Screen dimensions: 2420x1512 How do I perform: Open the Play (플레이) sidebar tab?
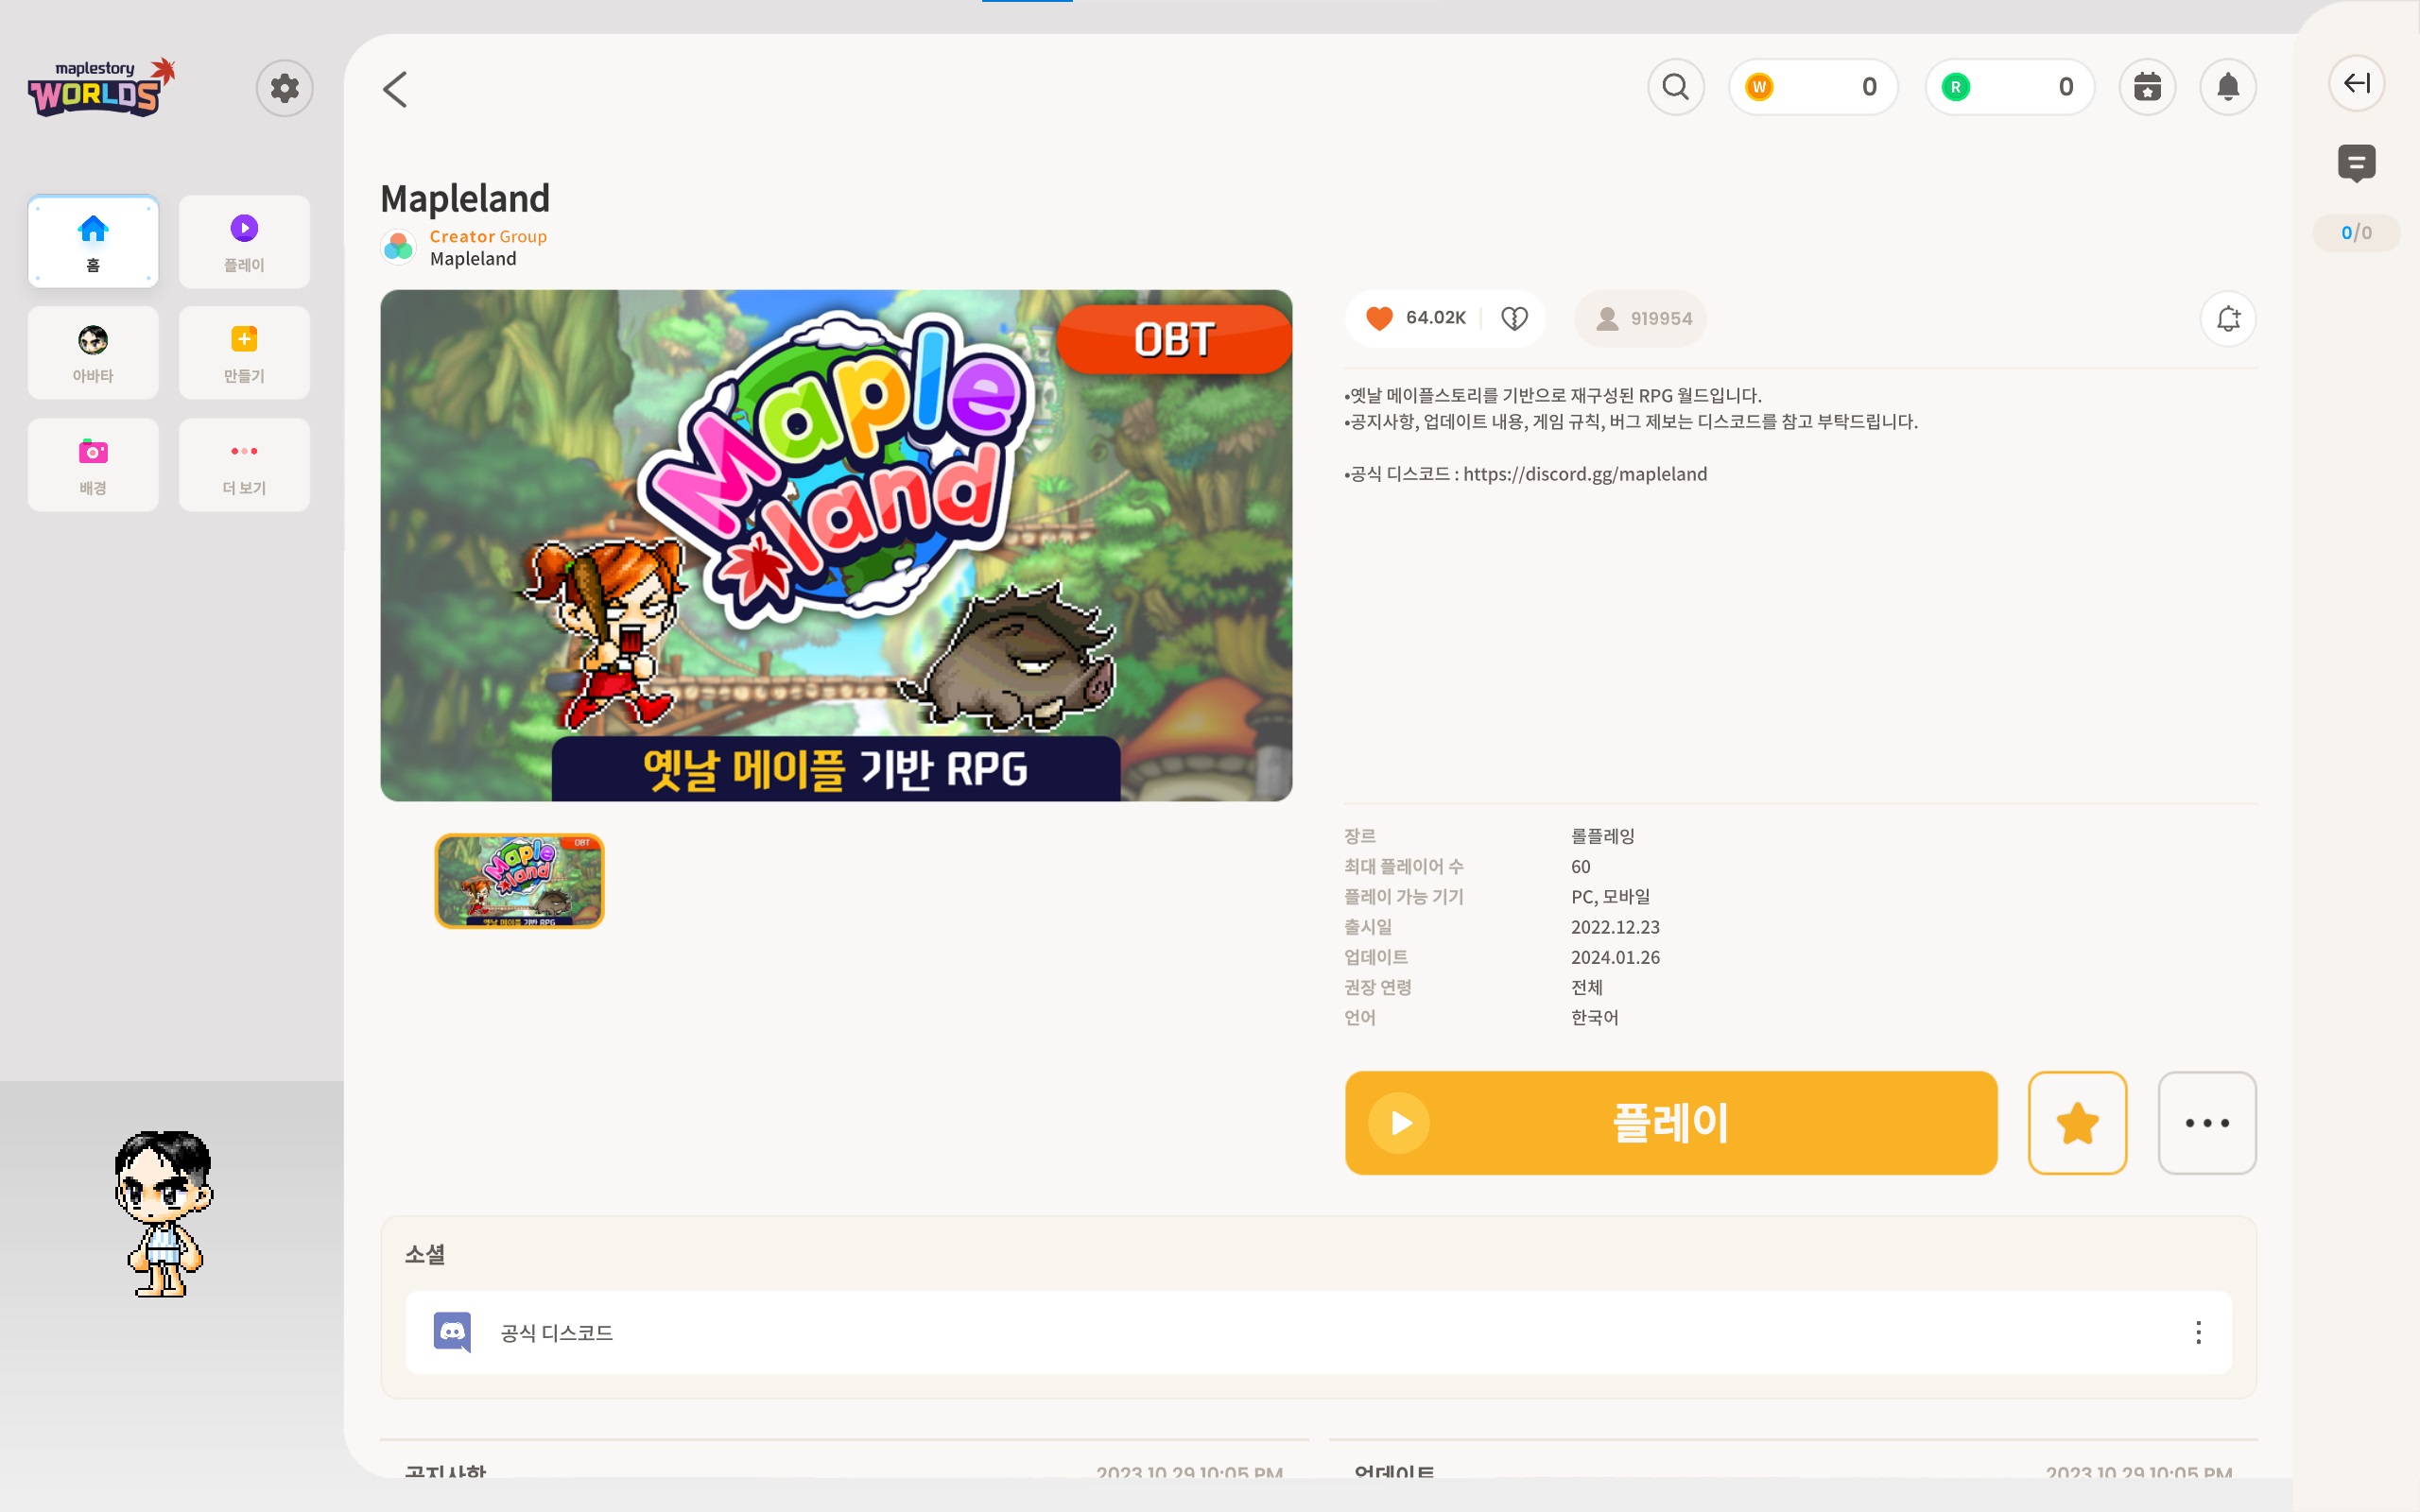[x=244, y=241]
